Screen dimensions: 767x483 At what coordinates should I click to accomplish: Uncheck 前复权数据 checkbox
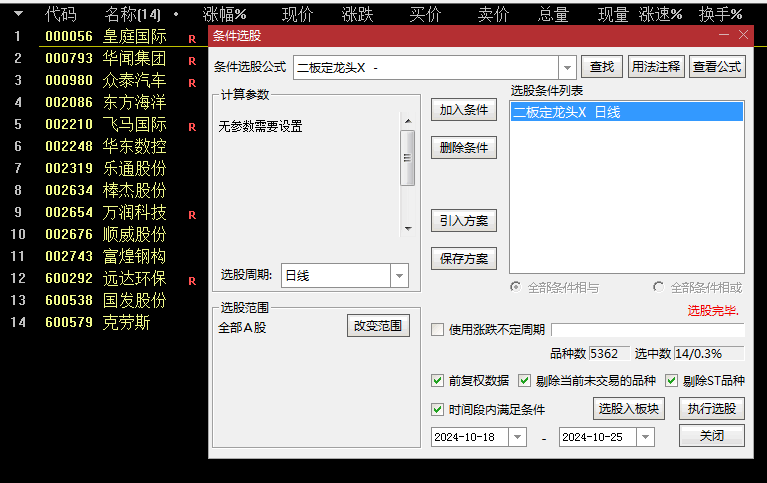(x=437, y=380)
